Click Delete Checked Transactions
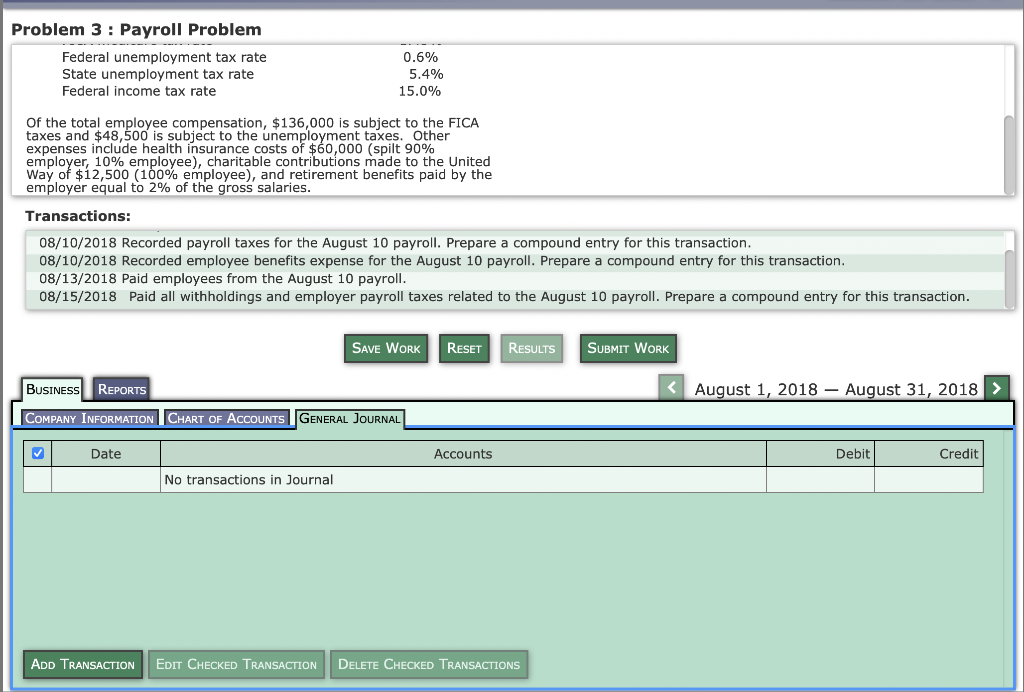 (428, 664)
